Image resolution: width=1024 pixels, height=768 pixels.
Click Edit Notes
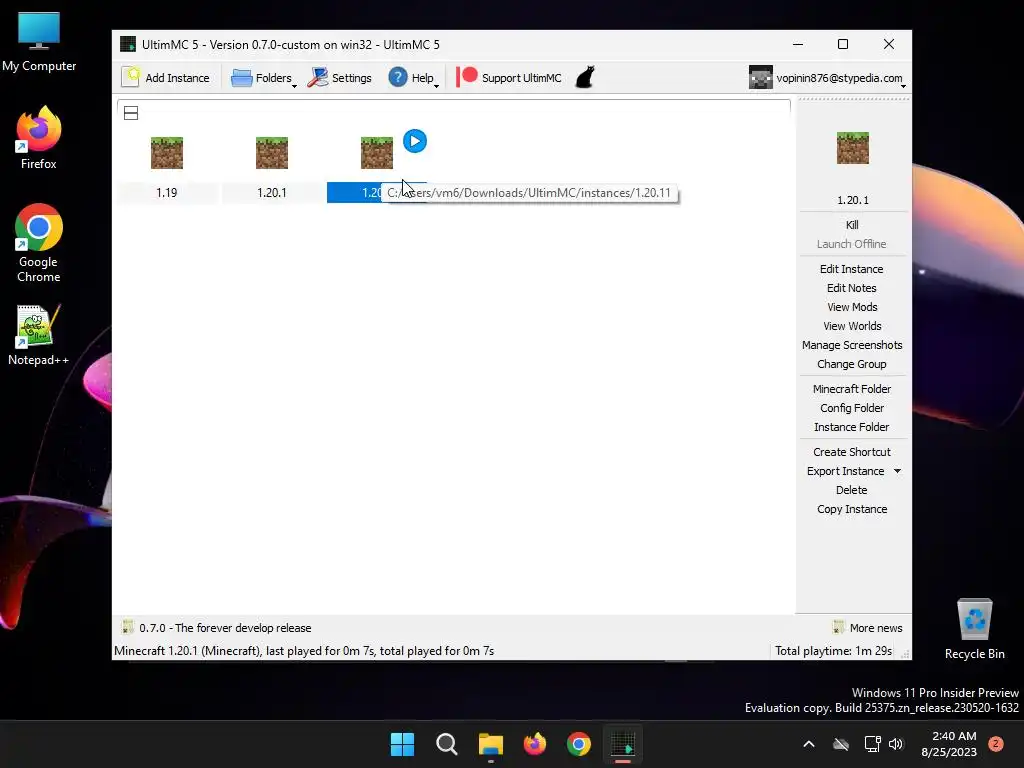(852, 288)
